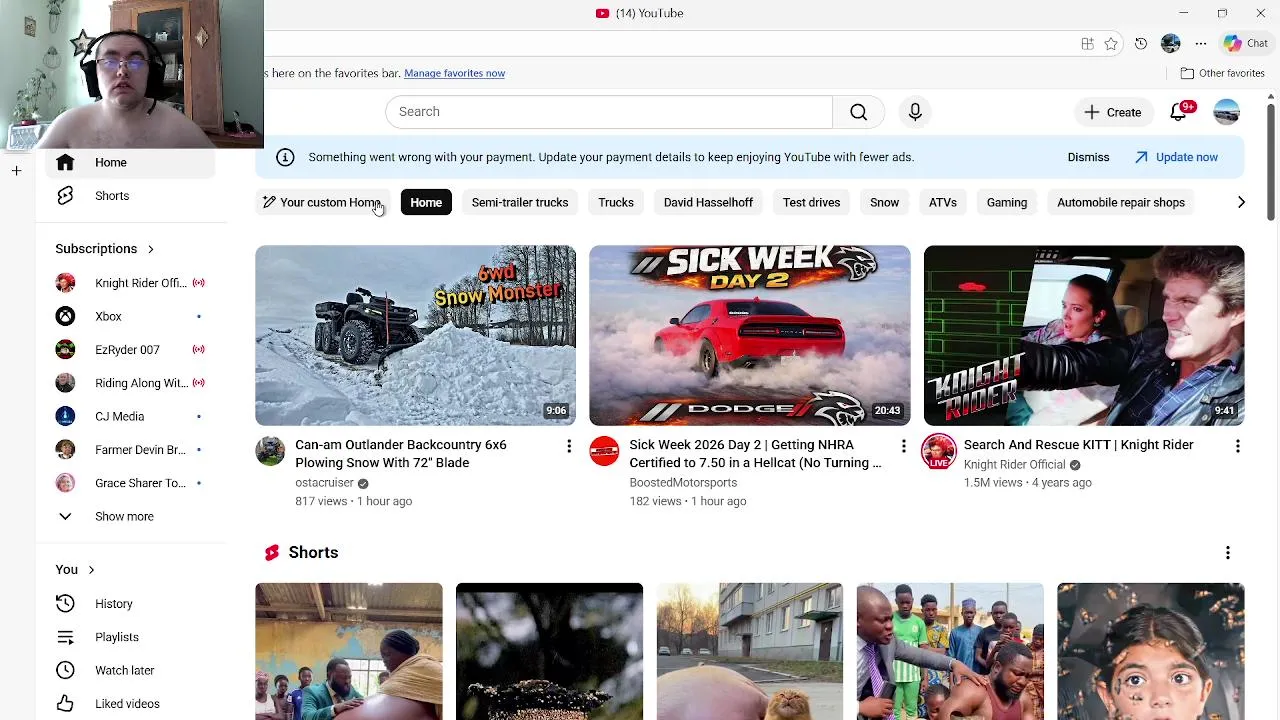The image size is (1280, 720).
Task: Select Automobile repair shops chip
Action: 1121,203
